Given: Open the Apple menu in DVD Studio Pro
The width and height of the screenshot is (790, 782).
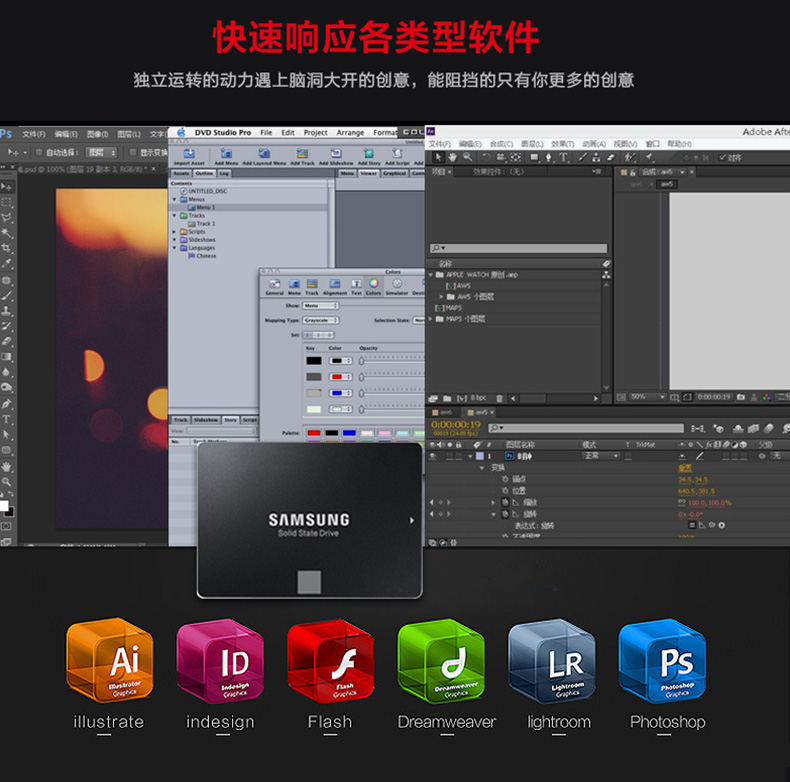Looking at the screenshot, I should (x=181, y=132).
